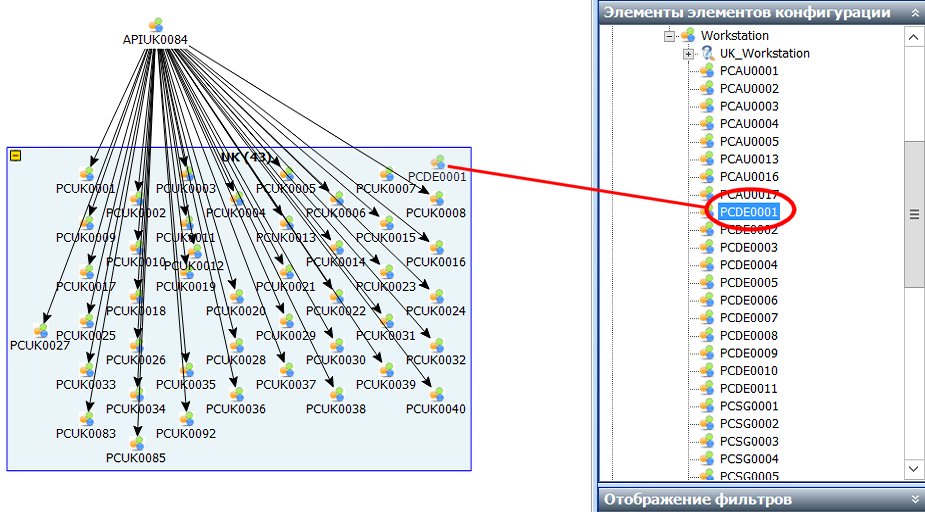Click the PCUK0001 workstation icon
Viewport: 925px width, 512px height.
(87, 174)
